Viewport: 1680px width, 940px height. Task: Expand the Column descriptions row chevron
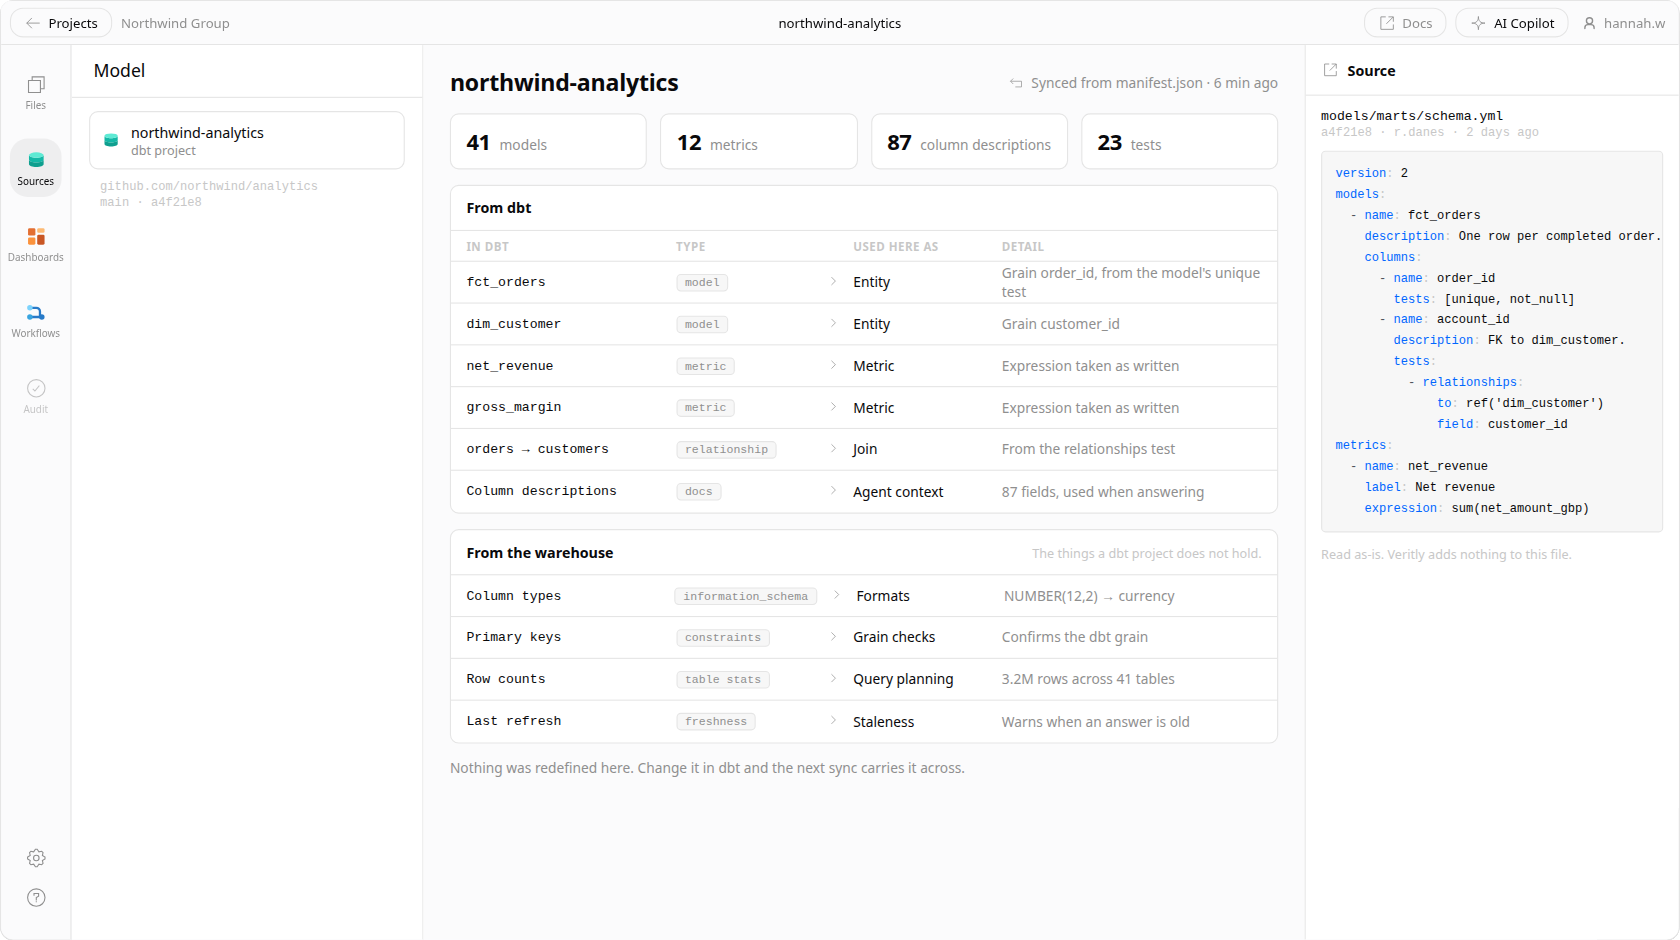click(833, 491)
